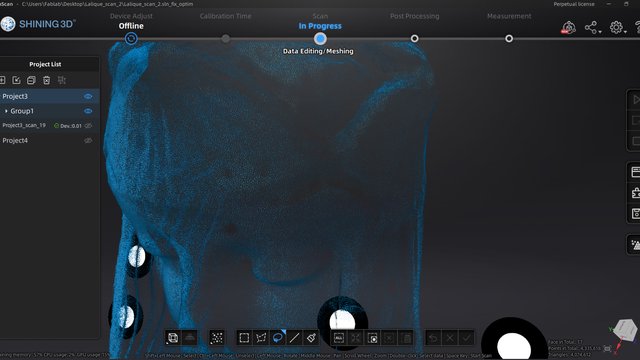Open the Calibration Time step

(x=225, y=16)
